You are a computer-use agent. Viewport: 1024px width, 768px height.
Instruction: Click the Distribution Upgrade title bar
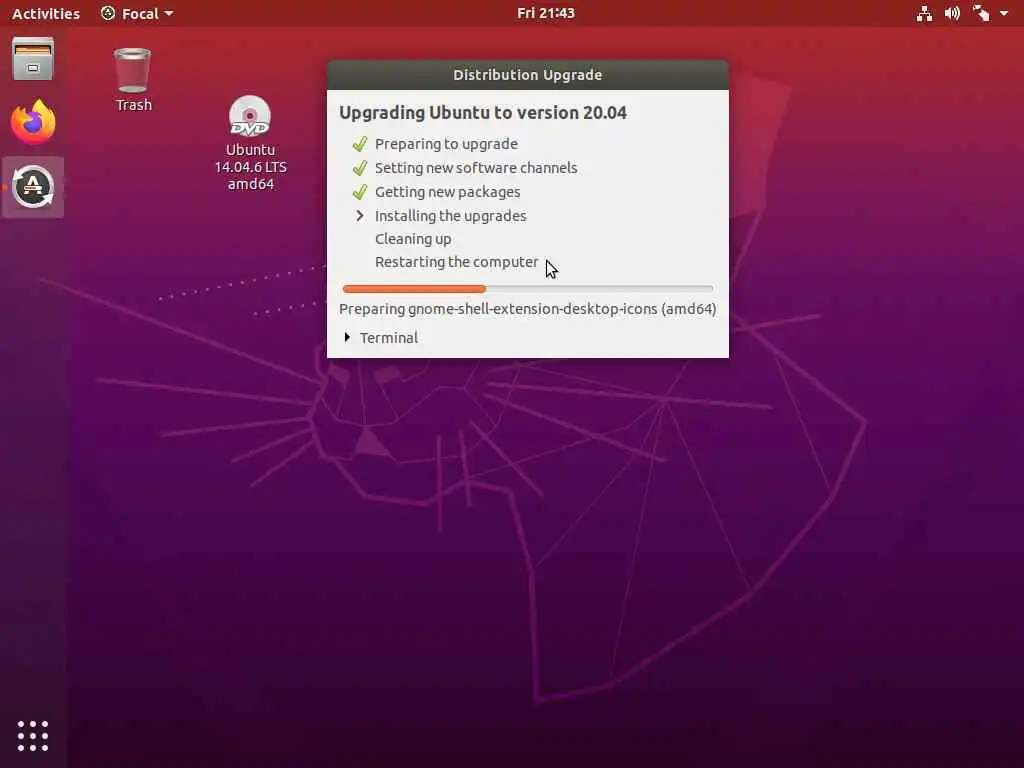tap(528, 75)
